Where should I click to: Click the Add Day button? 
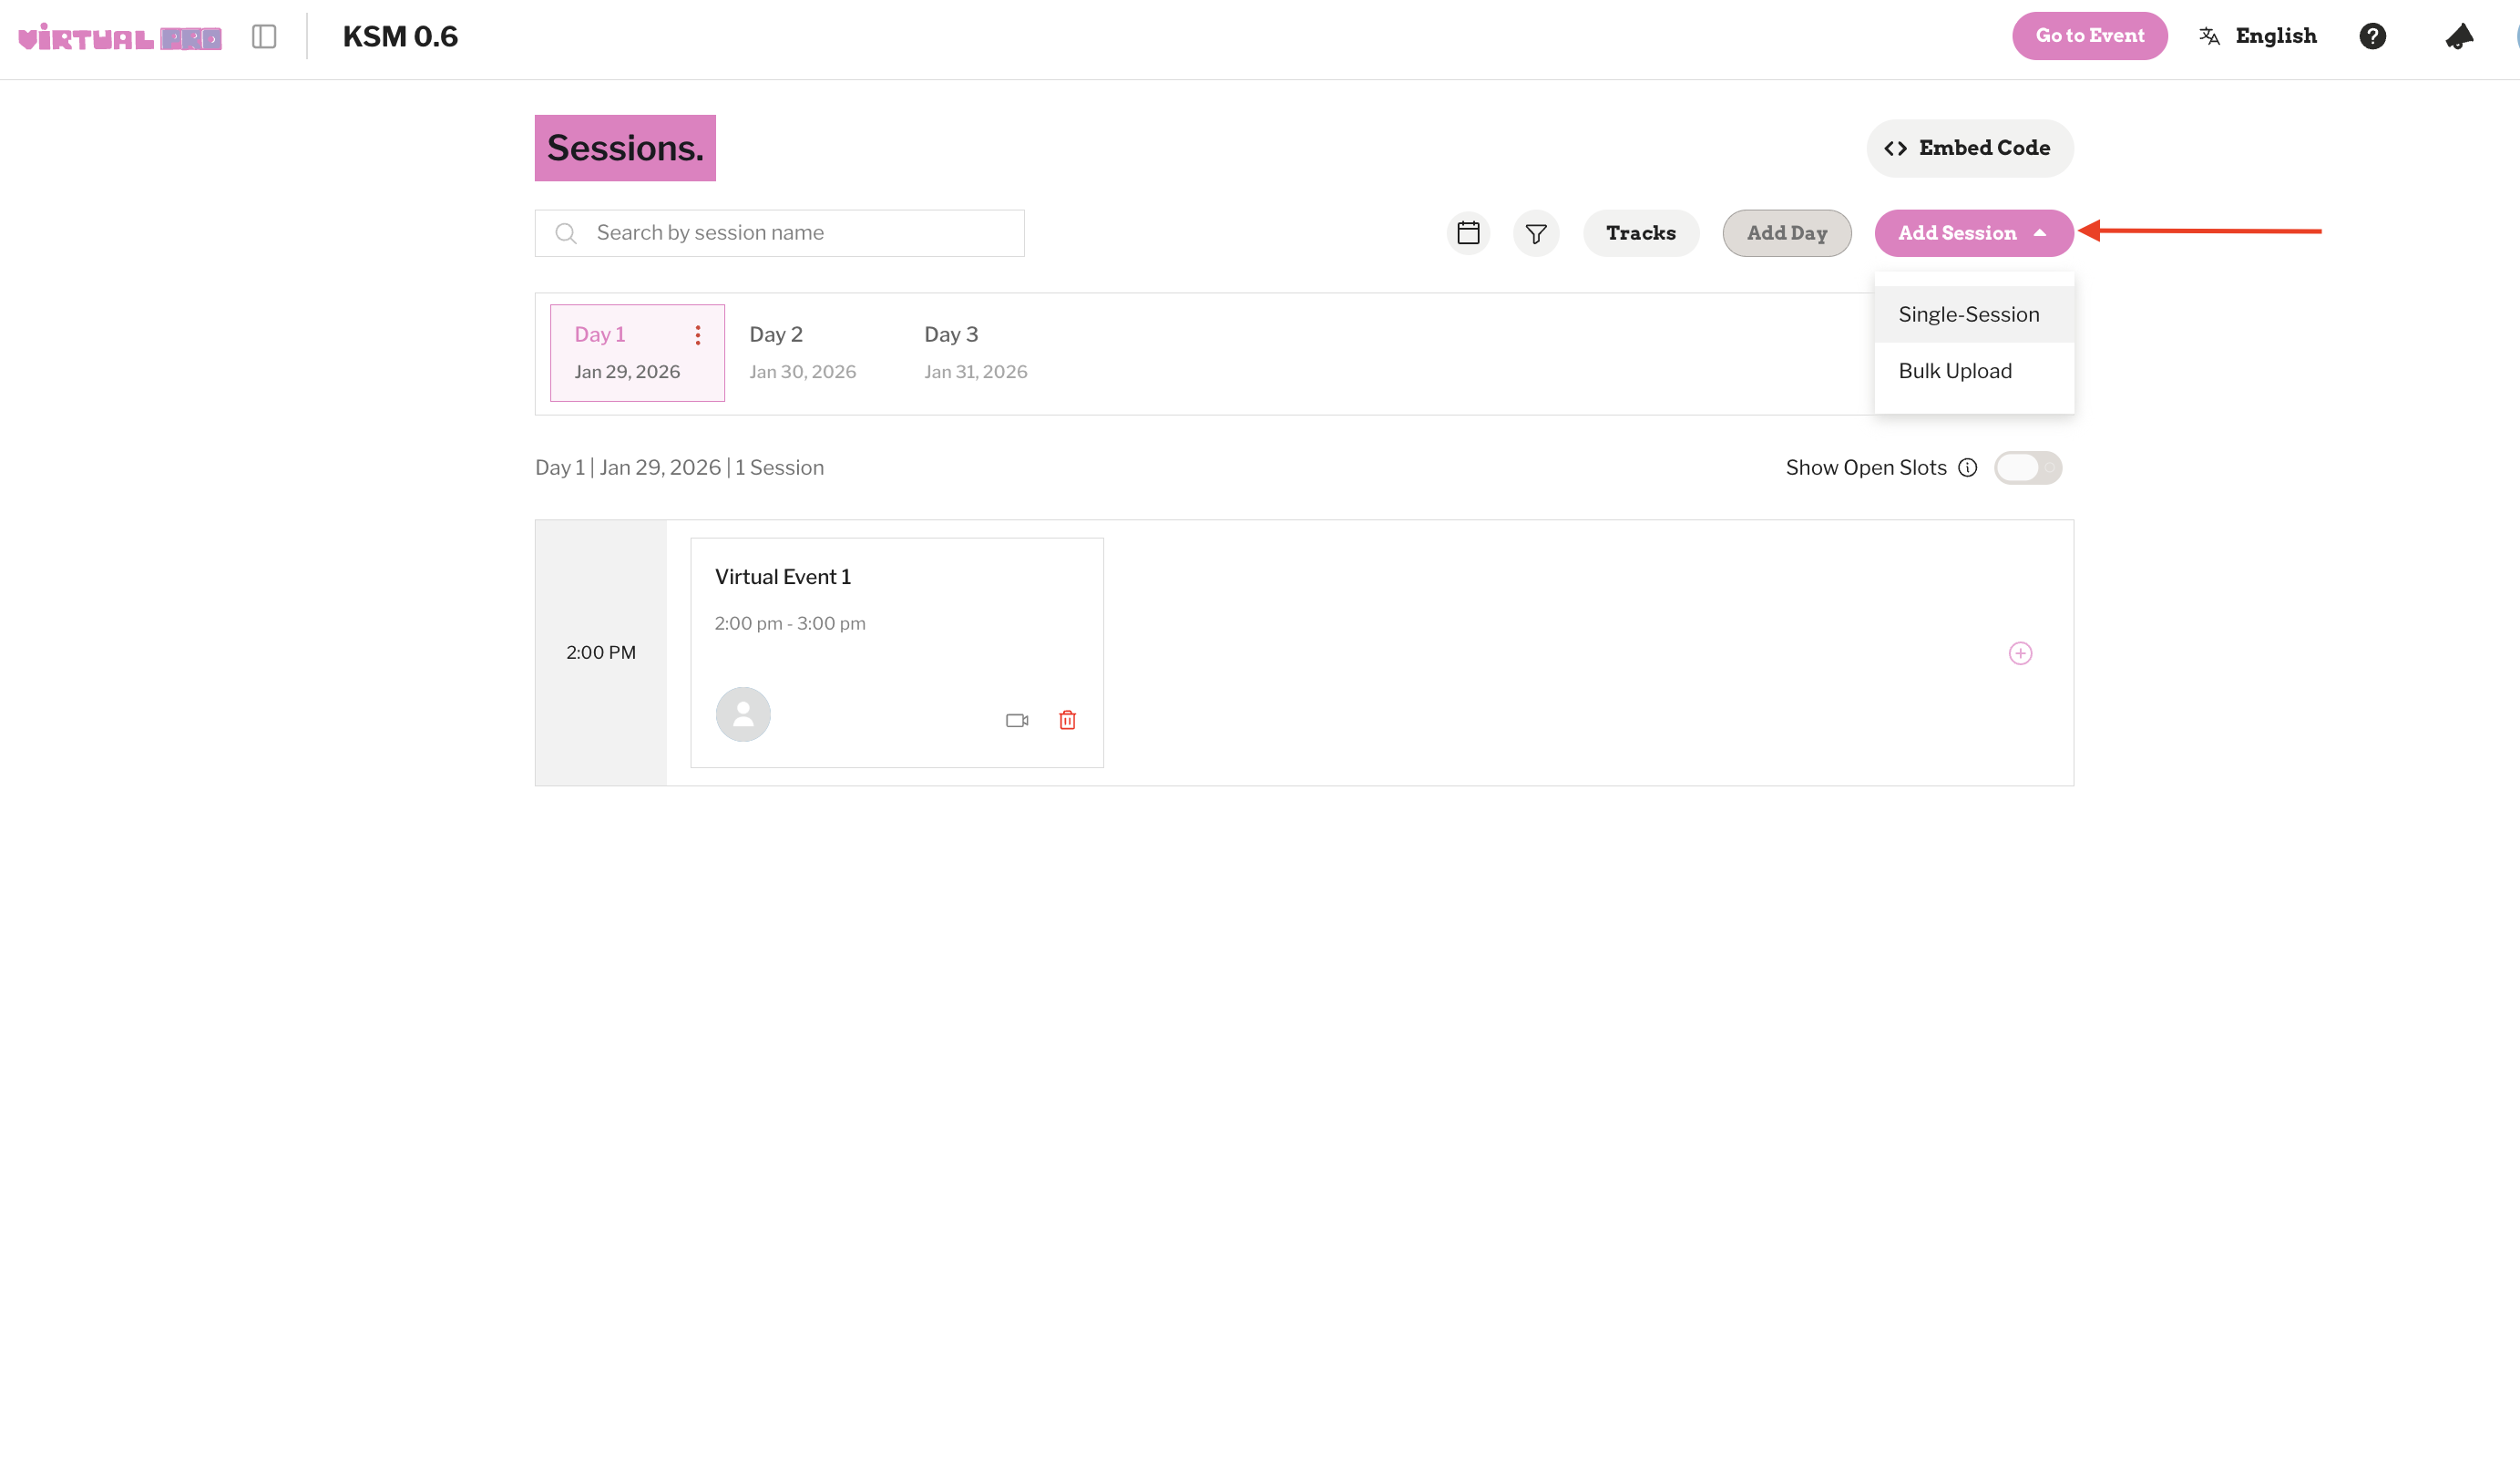(x=1786, y=233)
